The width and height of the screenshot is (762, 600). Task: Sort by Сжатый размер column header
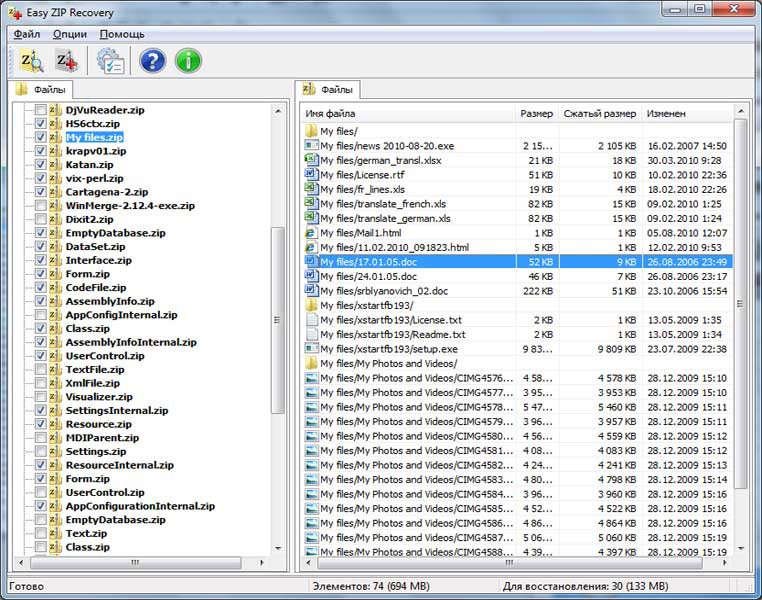coord(600,114)
